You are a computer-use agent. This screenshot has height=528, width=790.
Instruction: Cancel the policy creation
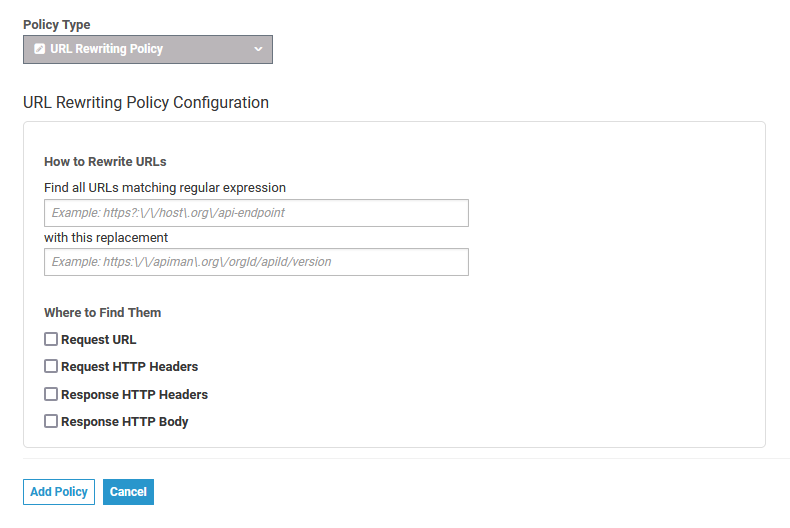click(x=128, y=492)
